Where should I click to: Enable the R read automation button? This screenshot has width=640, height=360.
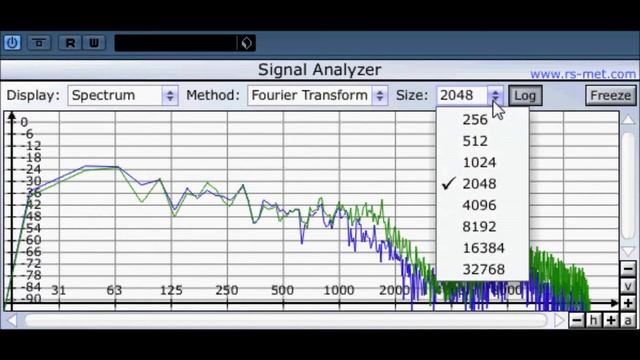click(x=70, y=43)
